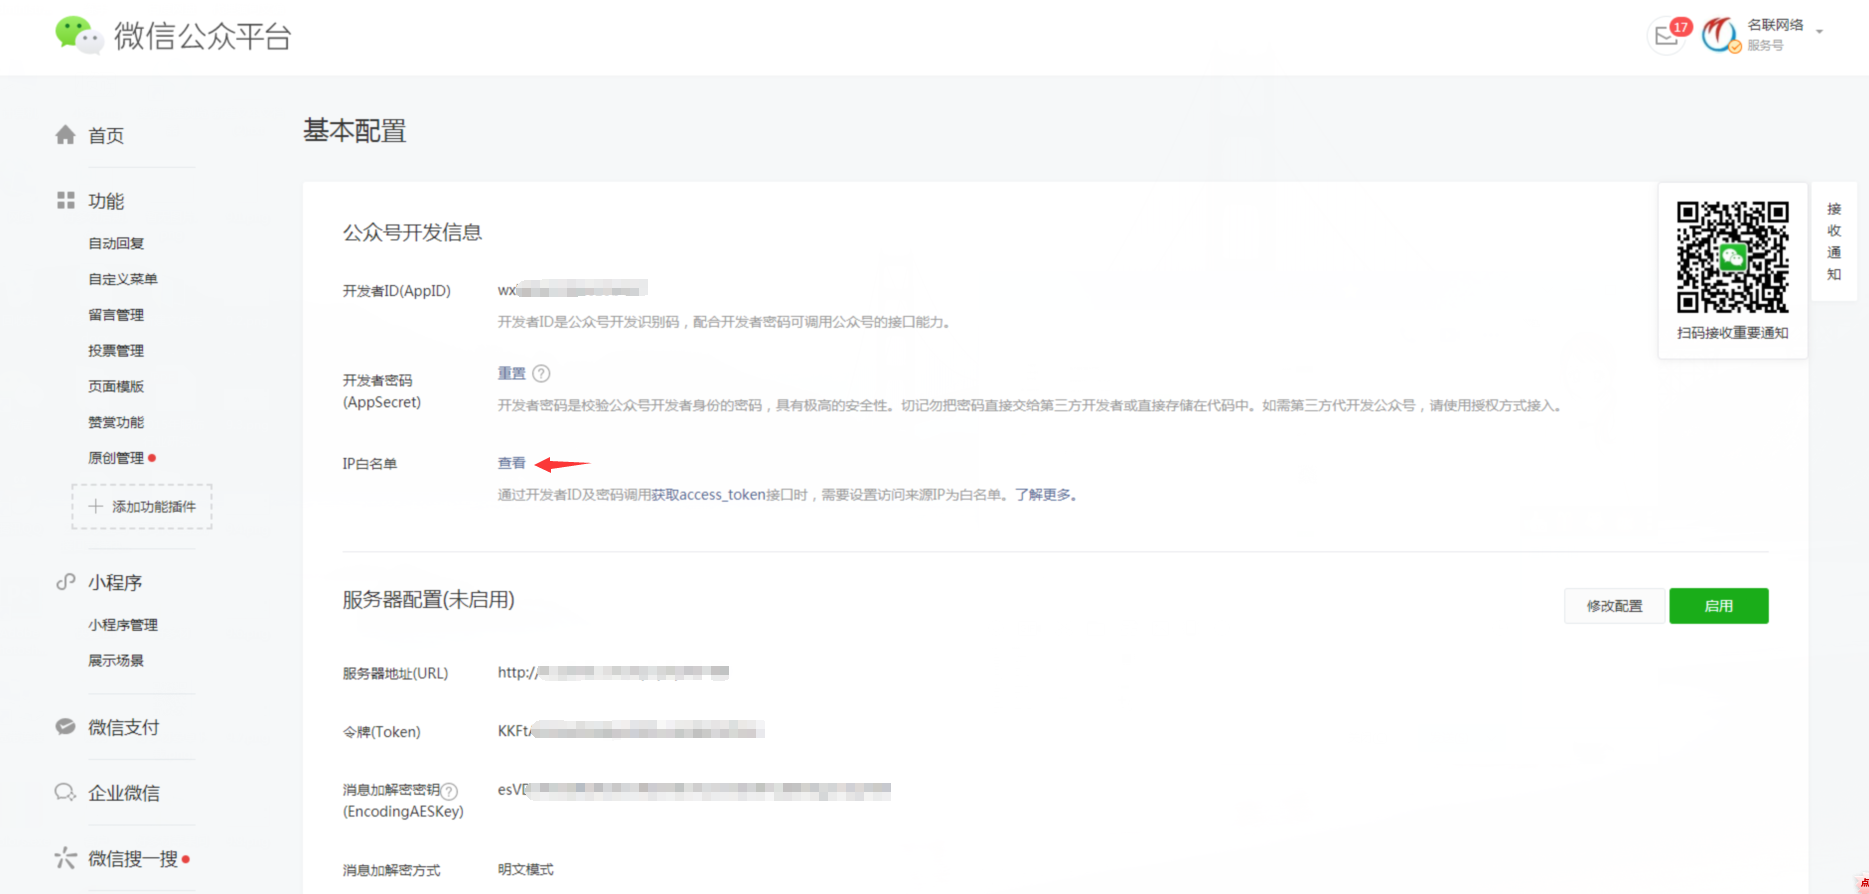1869x894 pixels.
Task: Open 自定义菜单 in the sidebar
Action: pyautogui.click(x=123, y=279)
